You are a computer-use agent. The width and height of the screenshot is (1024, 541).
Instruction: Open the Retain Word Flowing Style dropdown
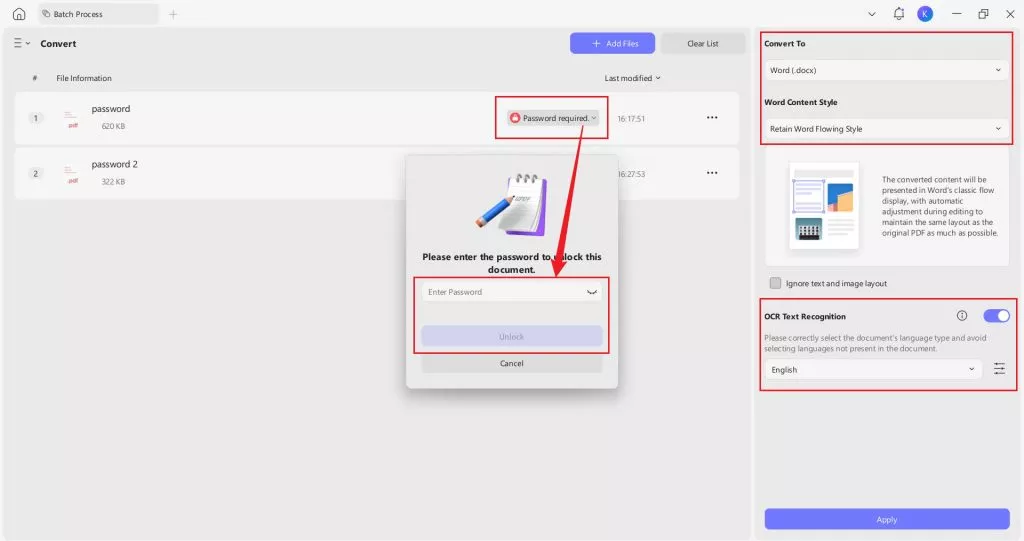coord(885,129)
